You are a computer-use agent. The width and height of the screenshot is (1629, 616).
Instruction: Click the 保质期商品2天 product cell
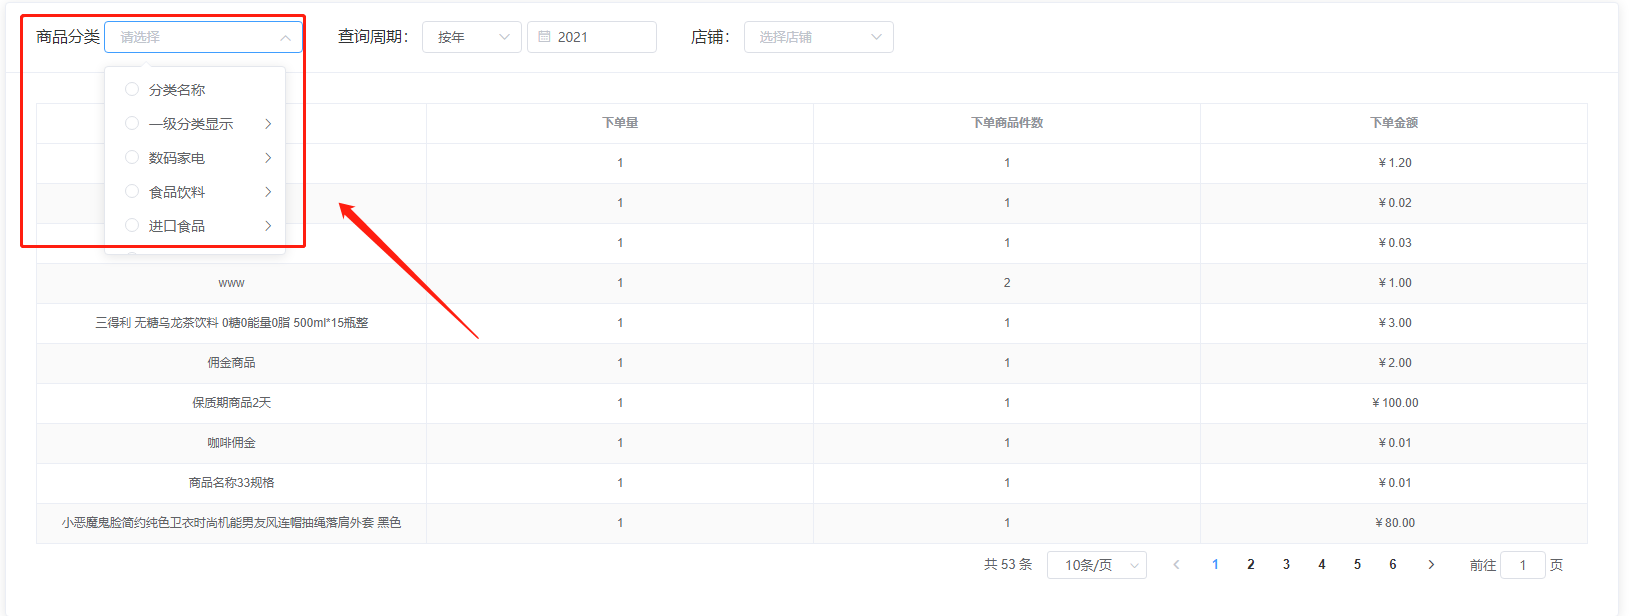point(231,403)
